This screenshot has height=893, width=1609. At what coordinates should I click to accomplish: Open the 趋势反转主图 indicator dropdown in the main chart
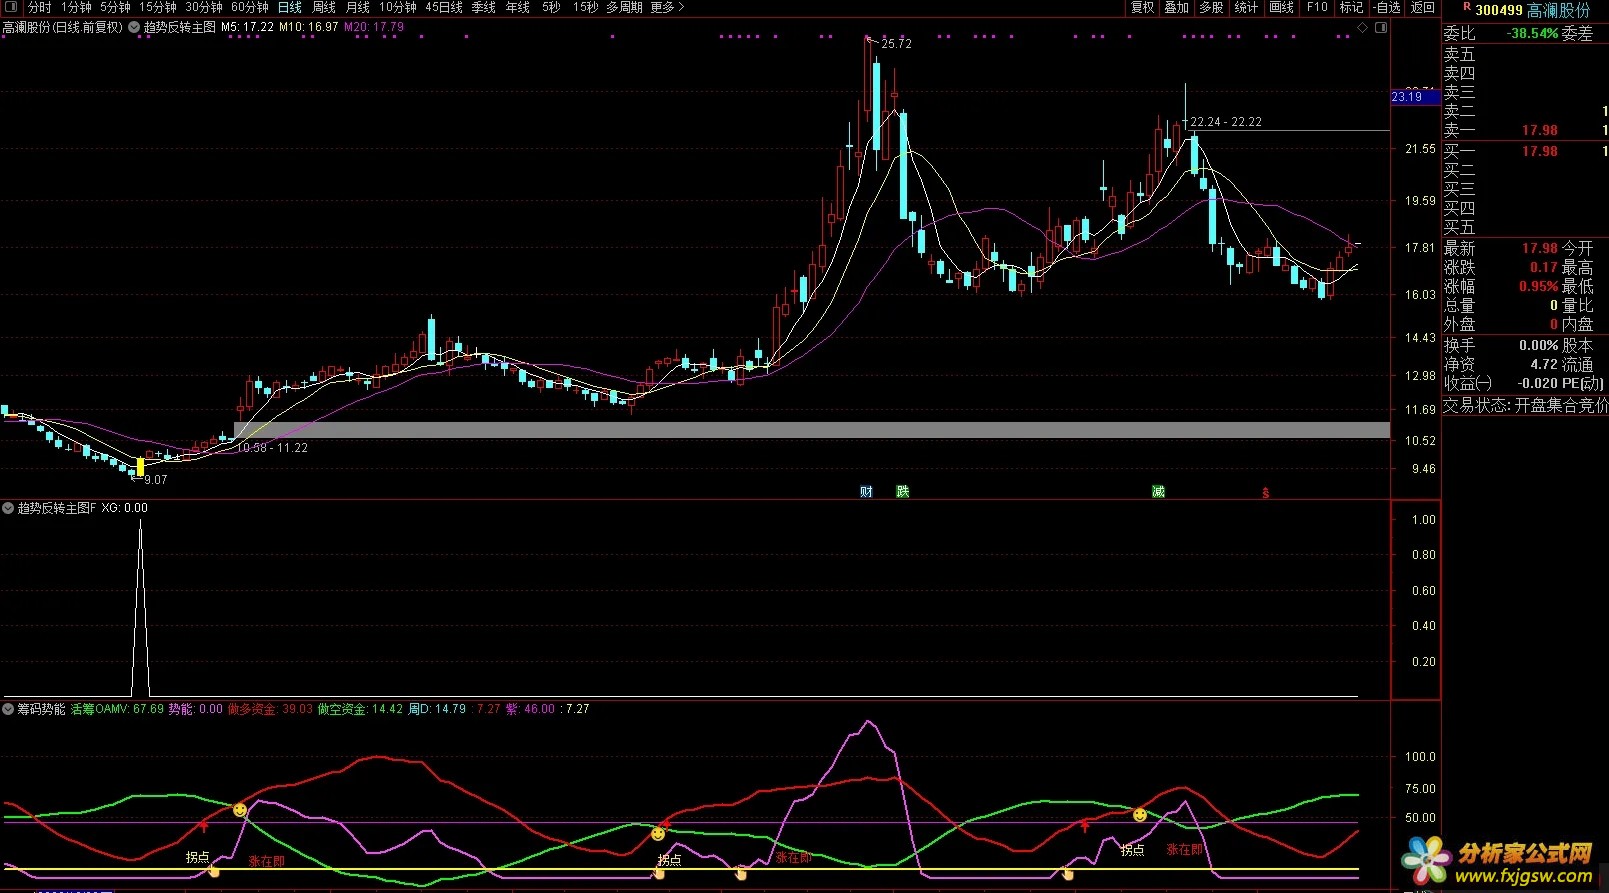[134, 27]
